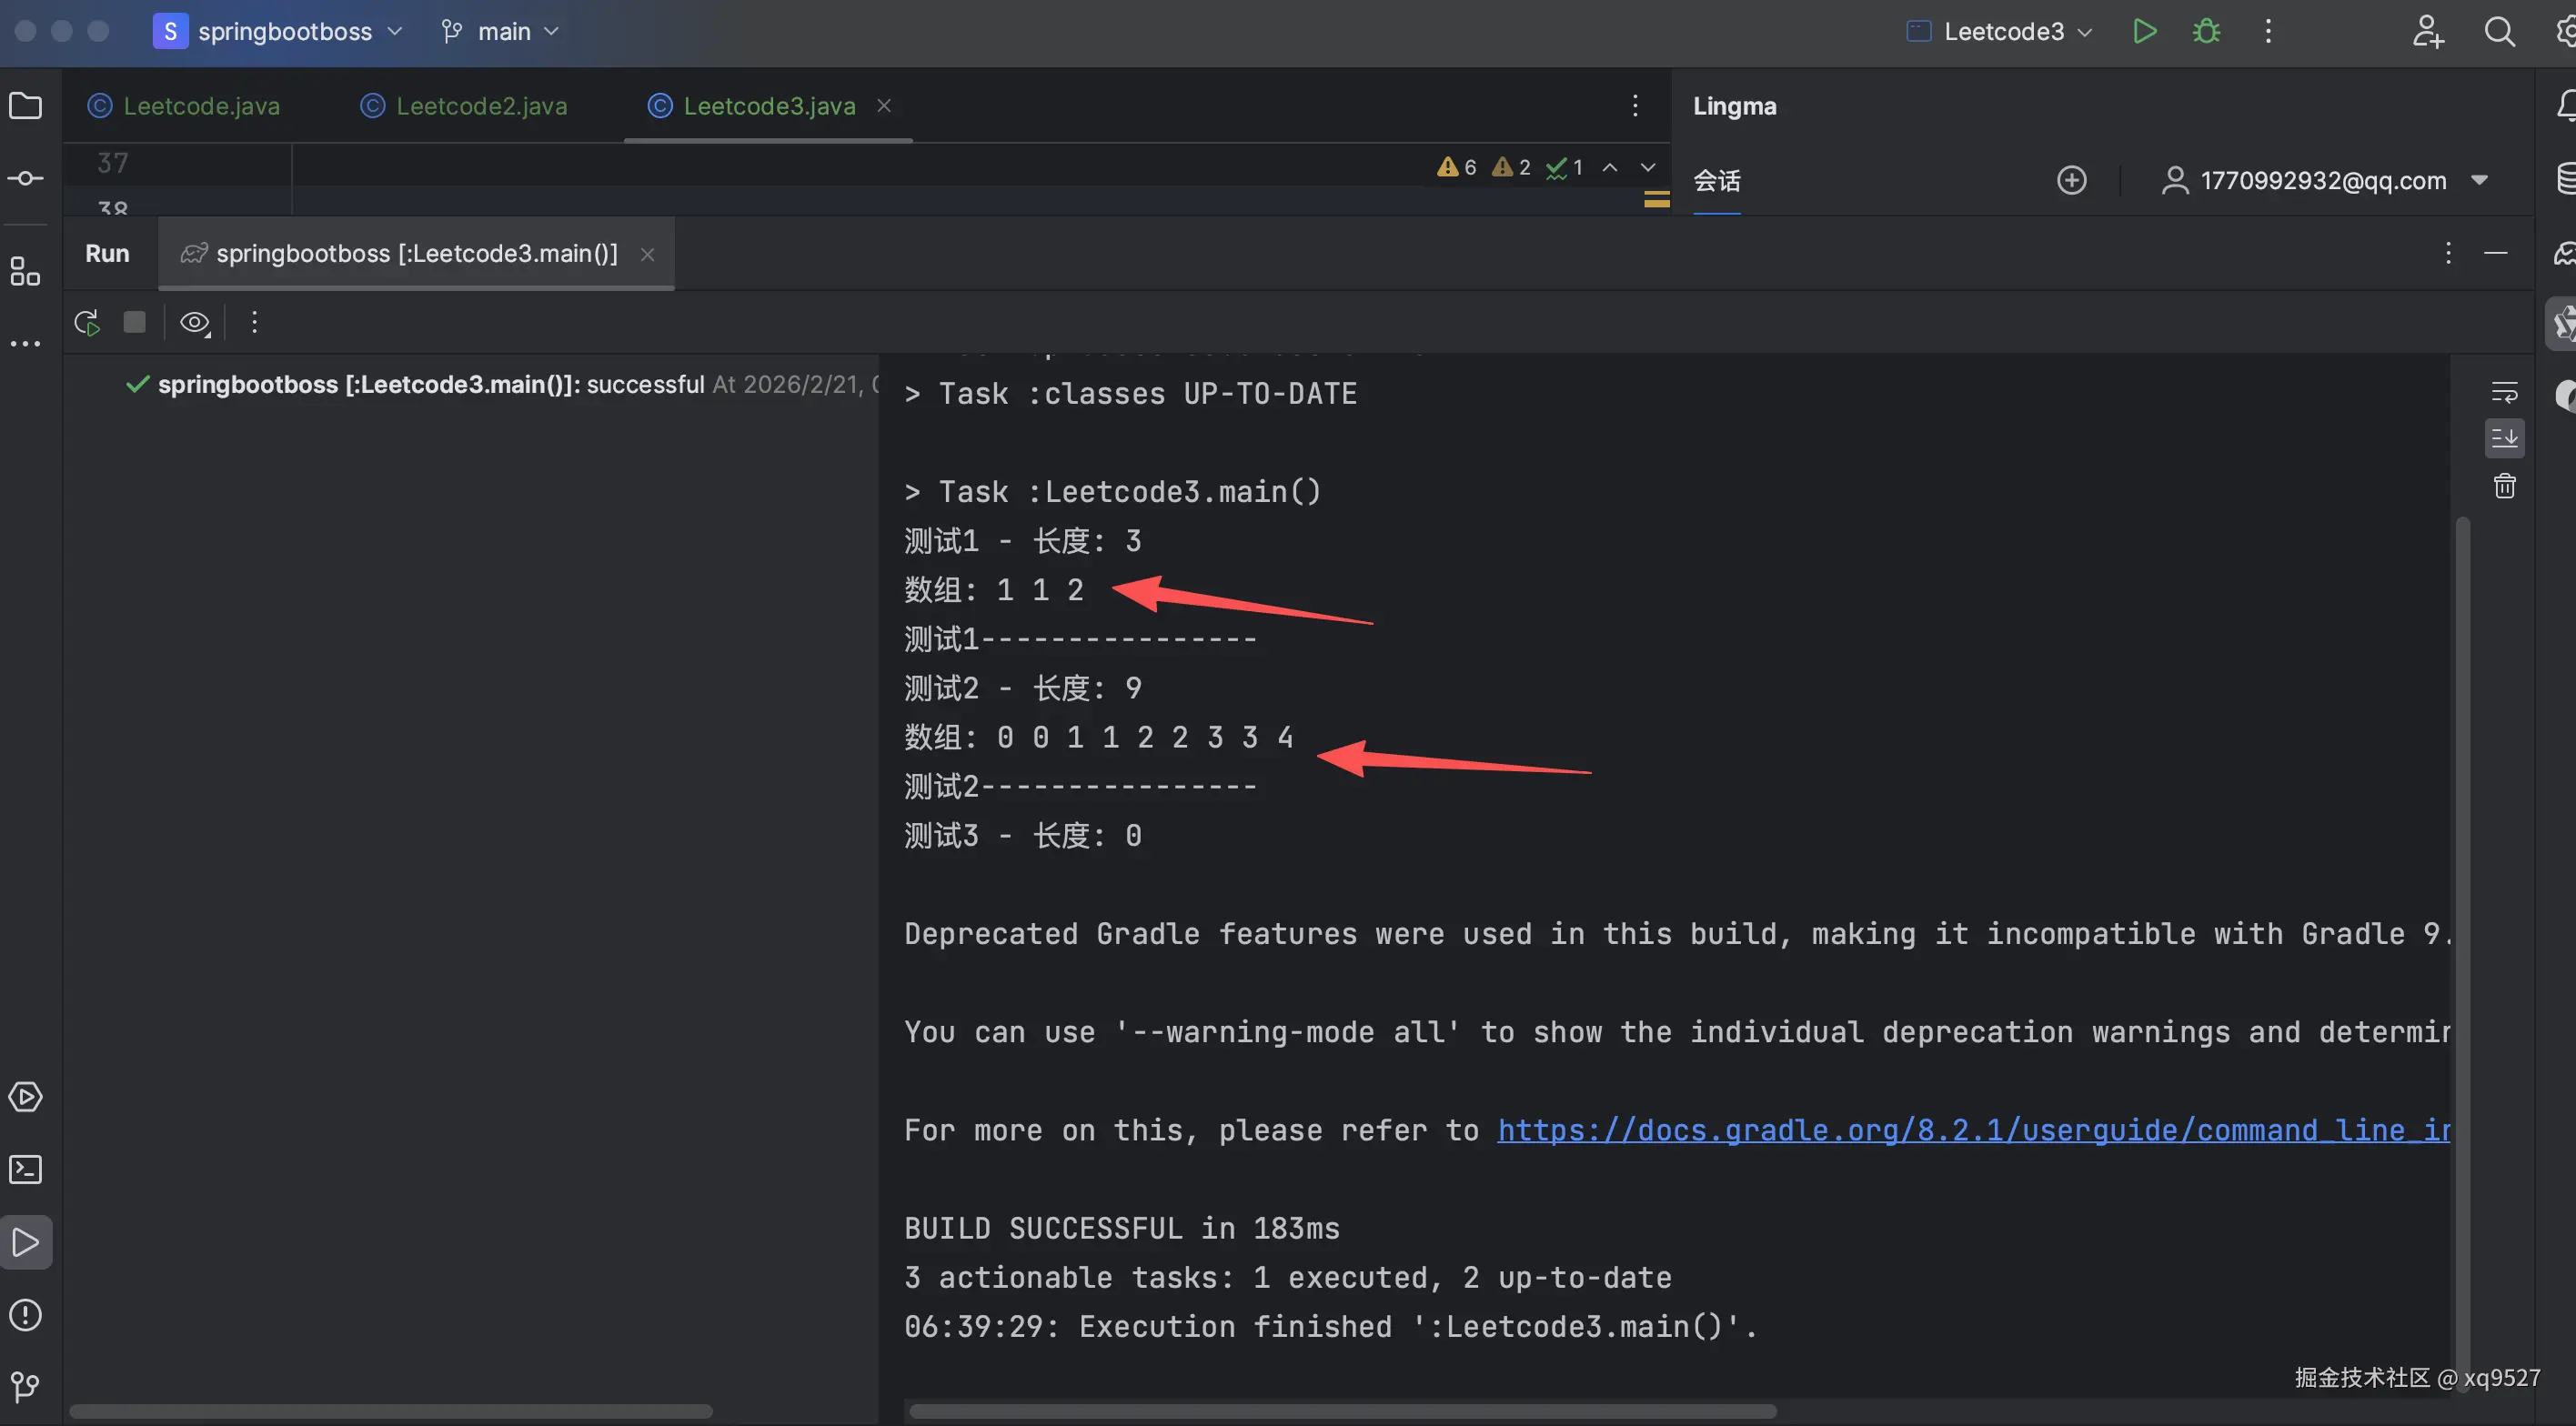
Task: Toggle scroll to end of output
Action: [2504, 438]
